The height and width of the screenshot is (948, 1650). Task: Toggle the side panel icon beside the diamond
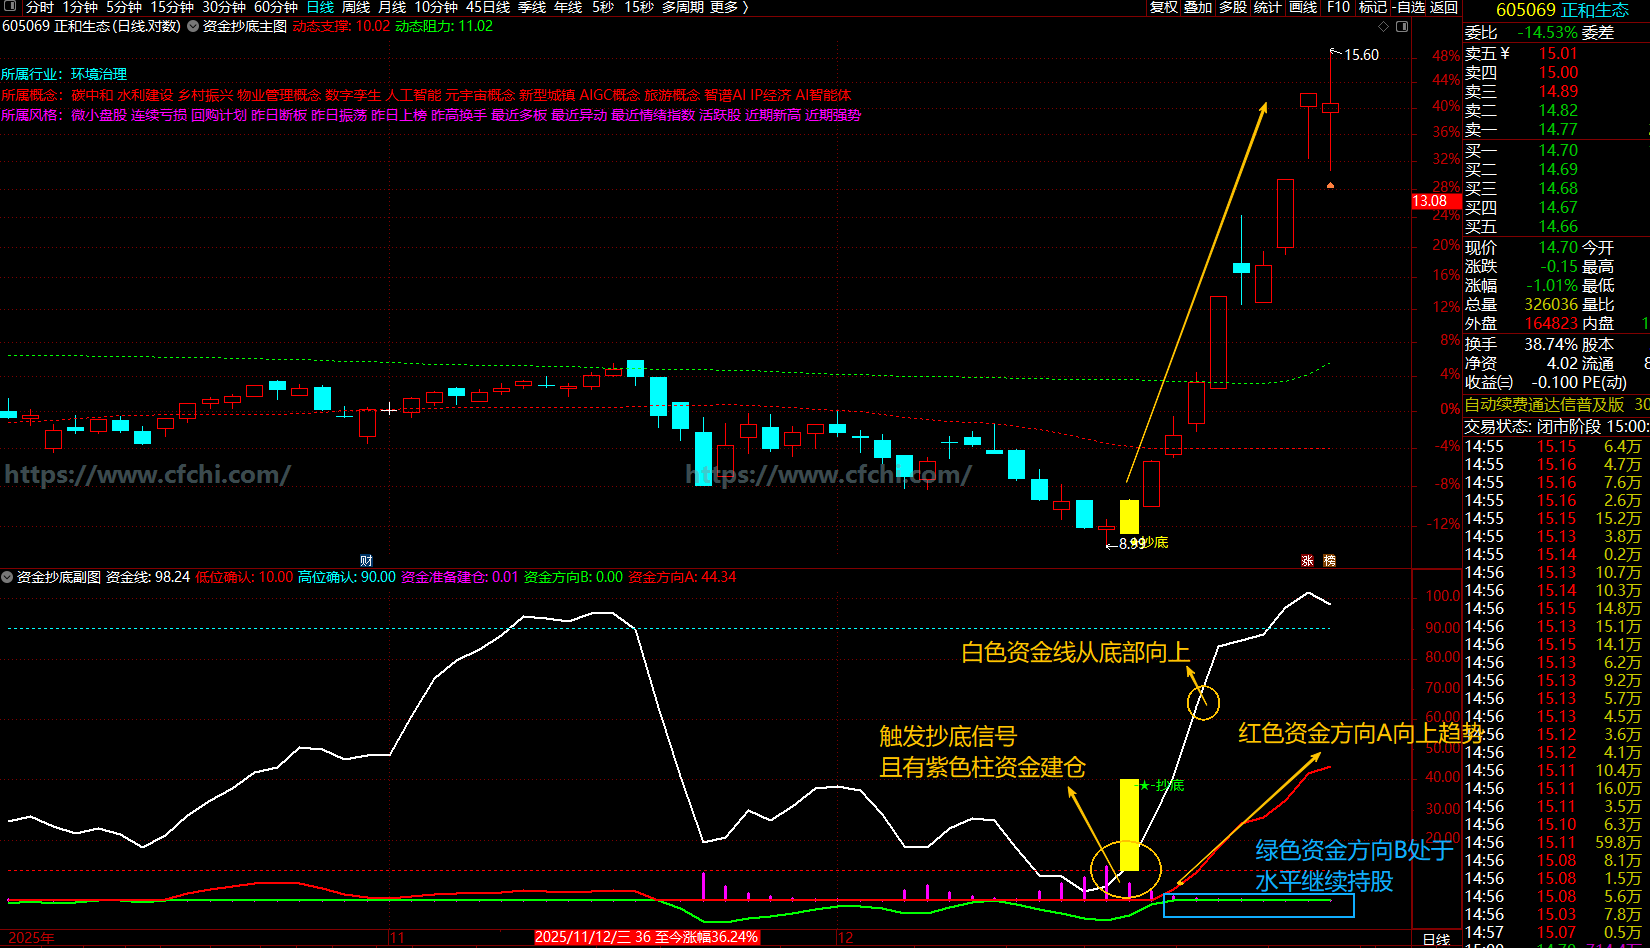[1402, 26]
